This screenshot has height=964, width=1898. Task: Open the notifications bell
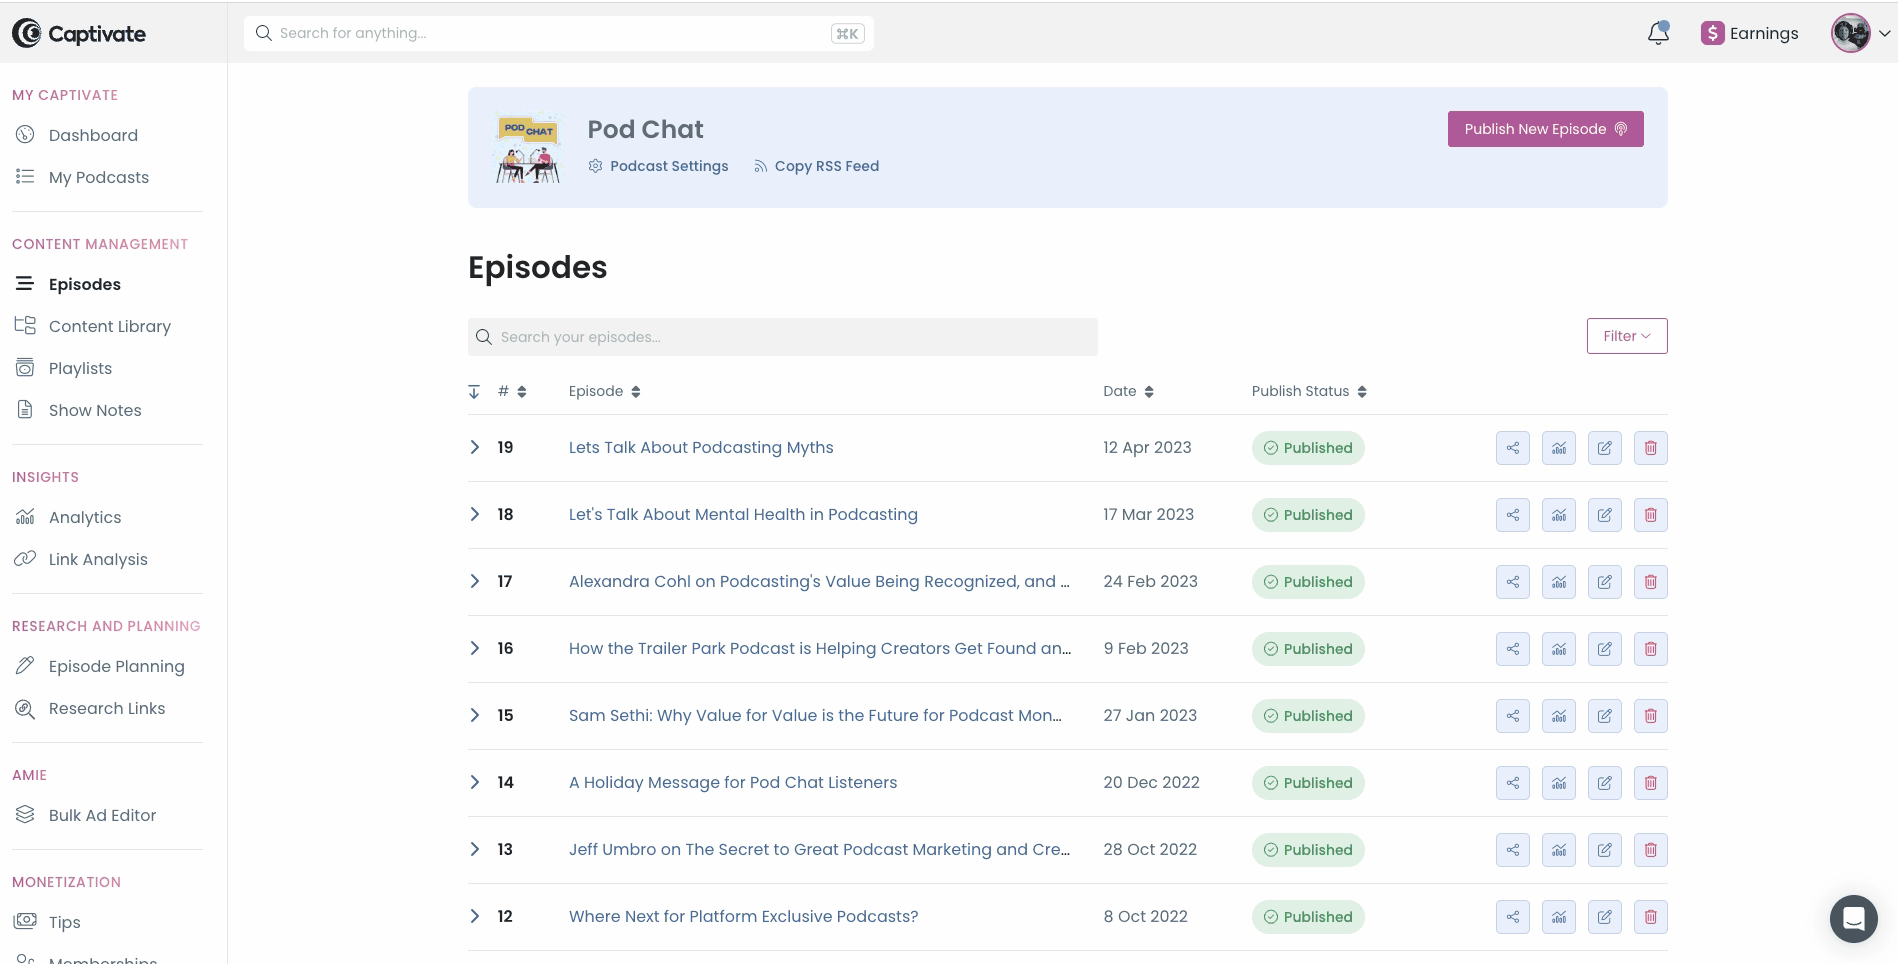click(x=1658, y=33)
